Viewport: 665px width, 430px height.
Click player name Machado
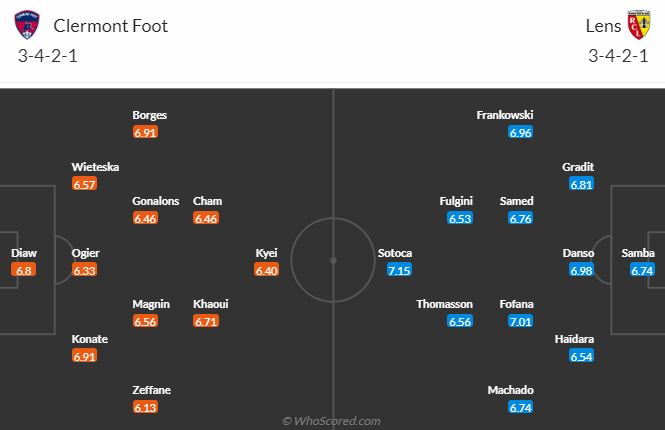coord(510,390)
